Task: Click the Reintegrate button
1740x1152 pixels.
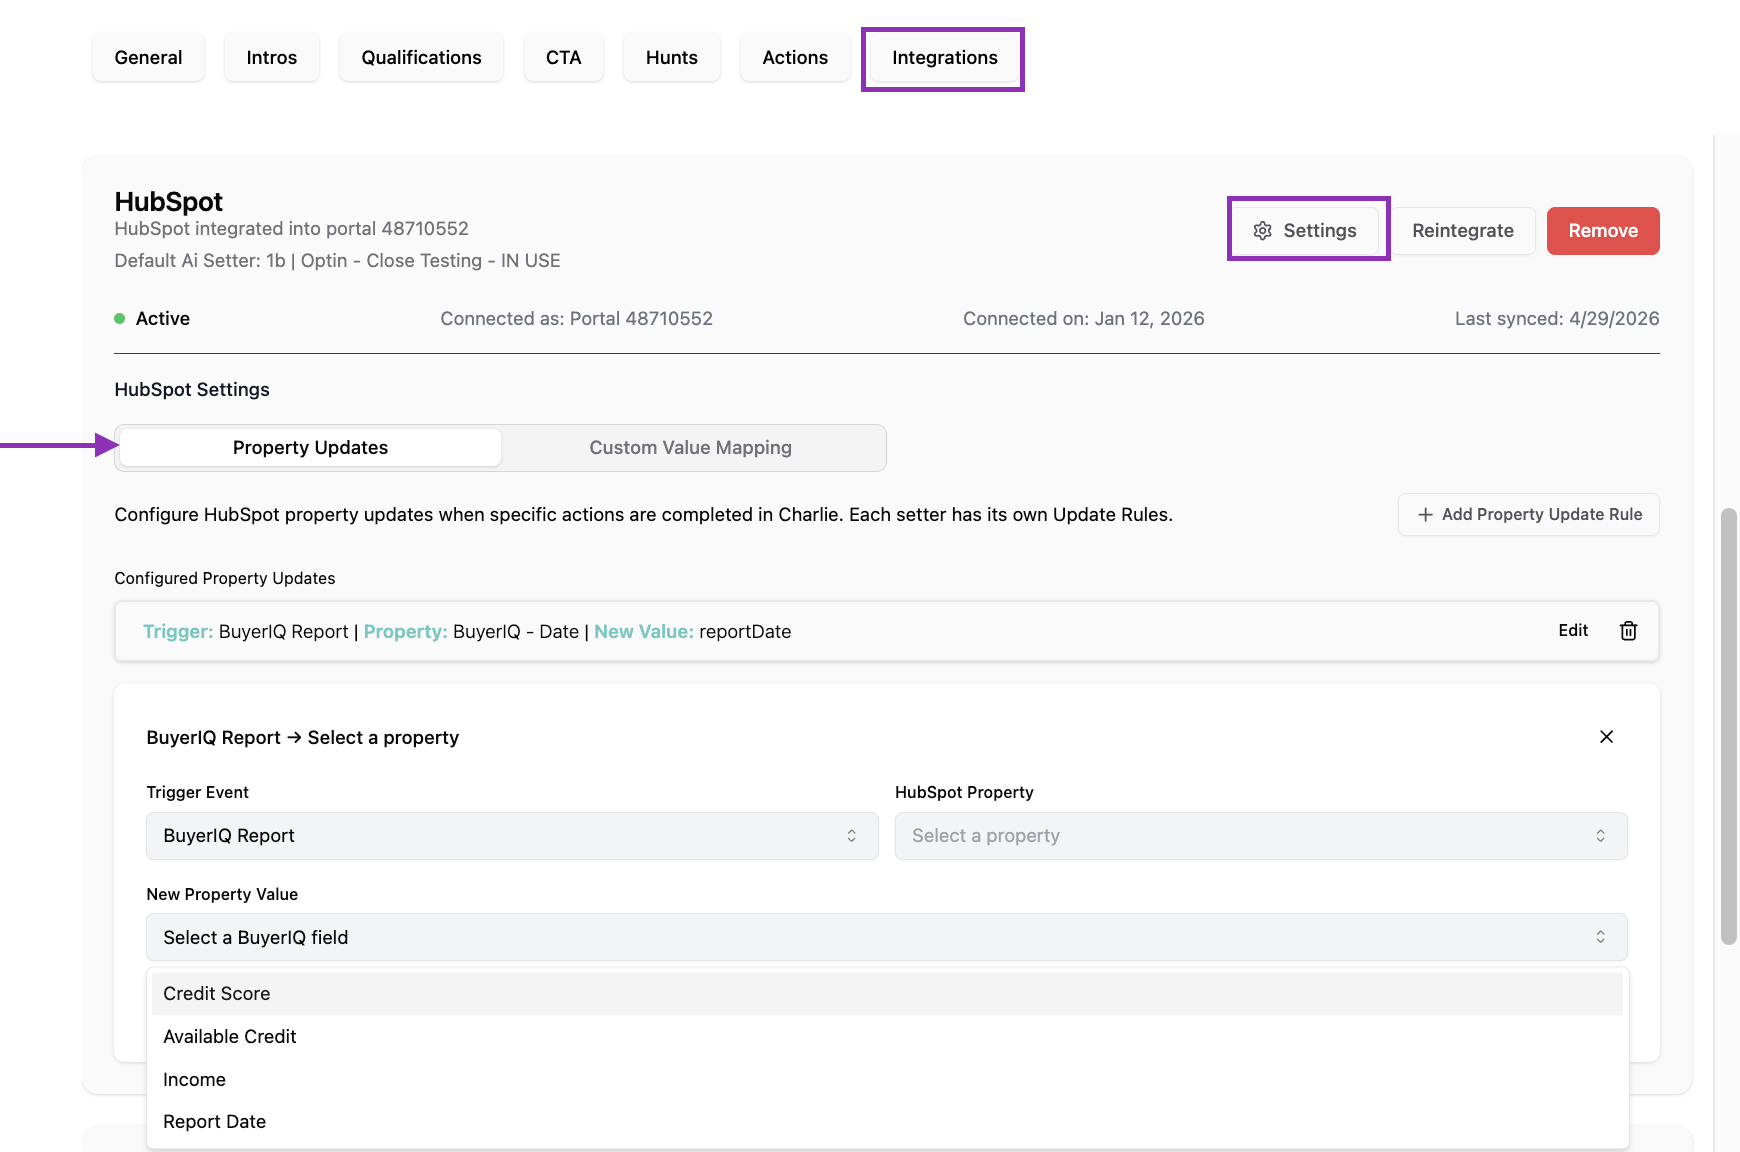Action: 1463,231
